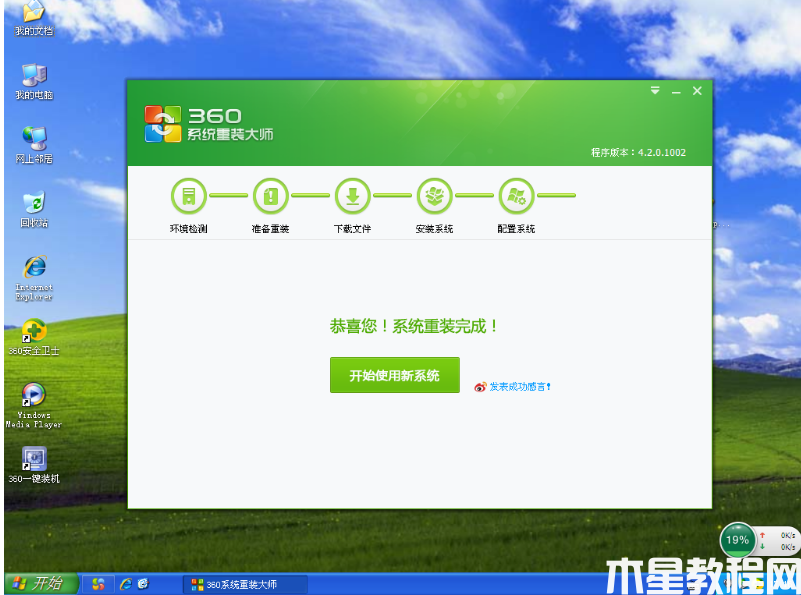
Task: Minimize the 360 系统重装大师 window
Action: click(x=676, y=92)
